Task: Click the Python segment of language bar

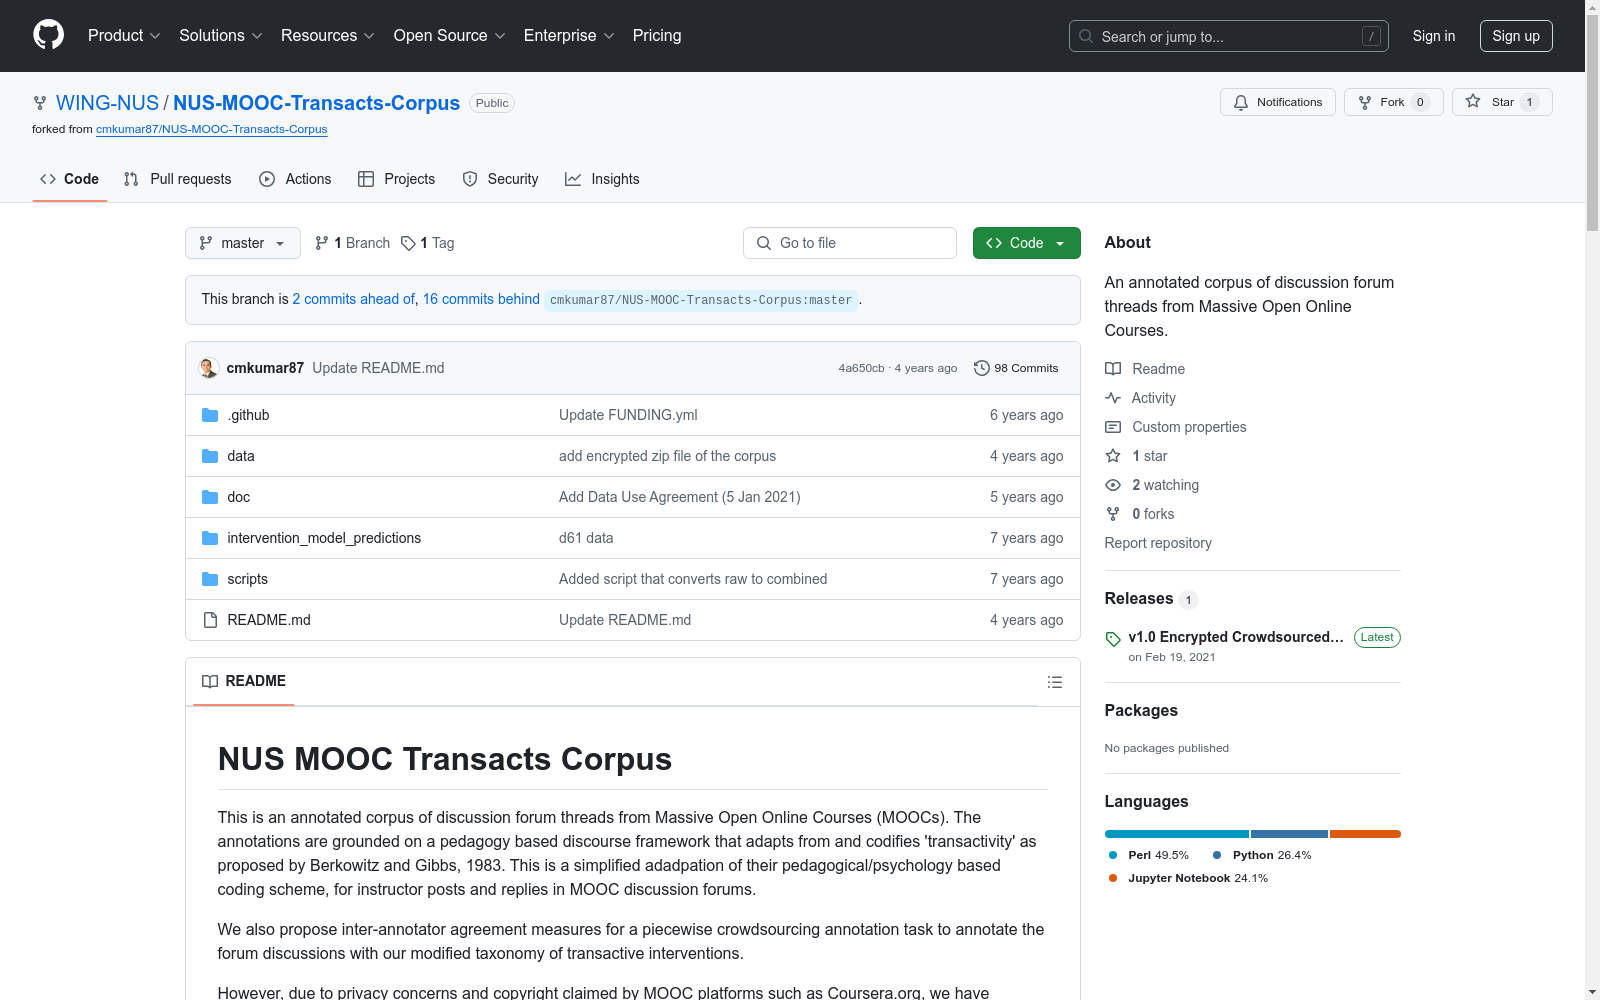Action: (1289, 834)
